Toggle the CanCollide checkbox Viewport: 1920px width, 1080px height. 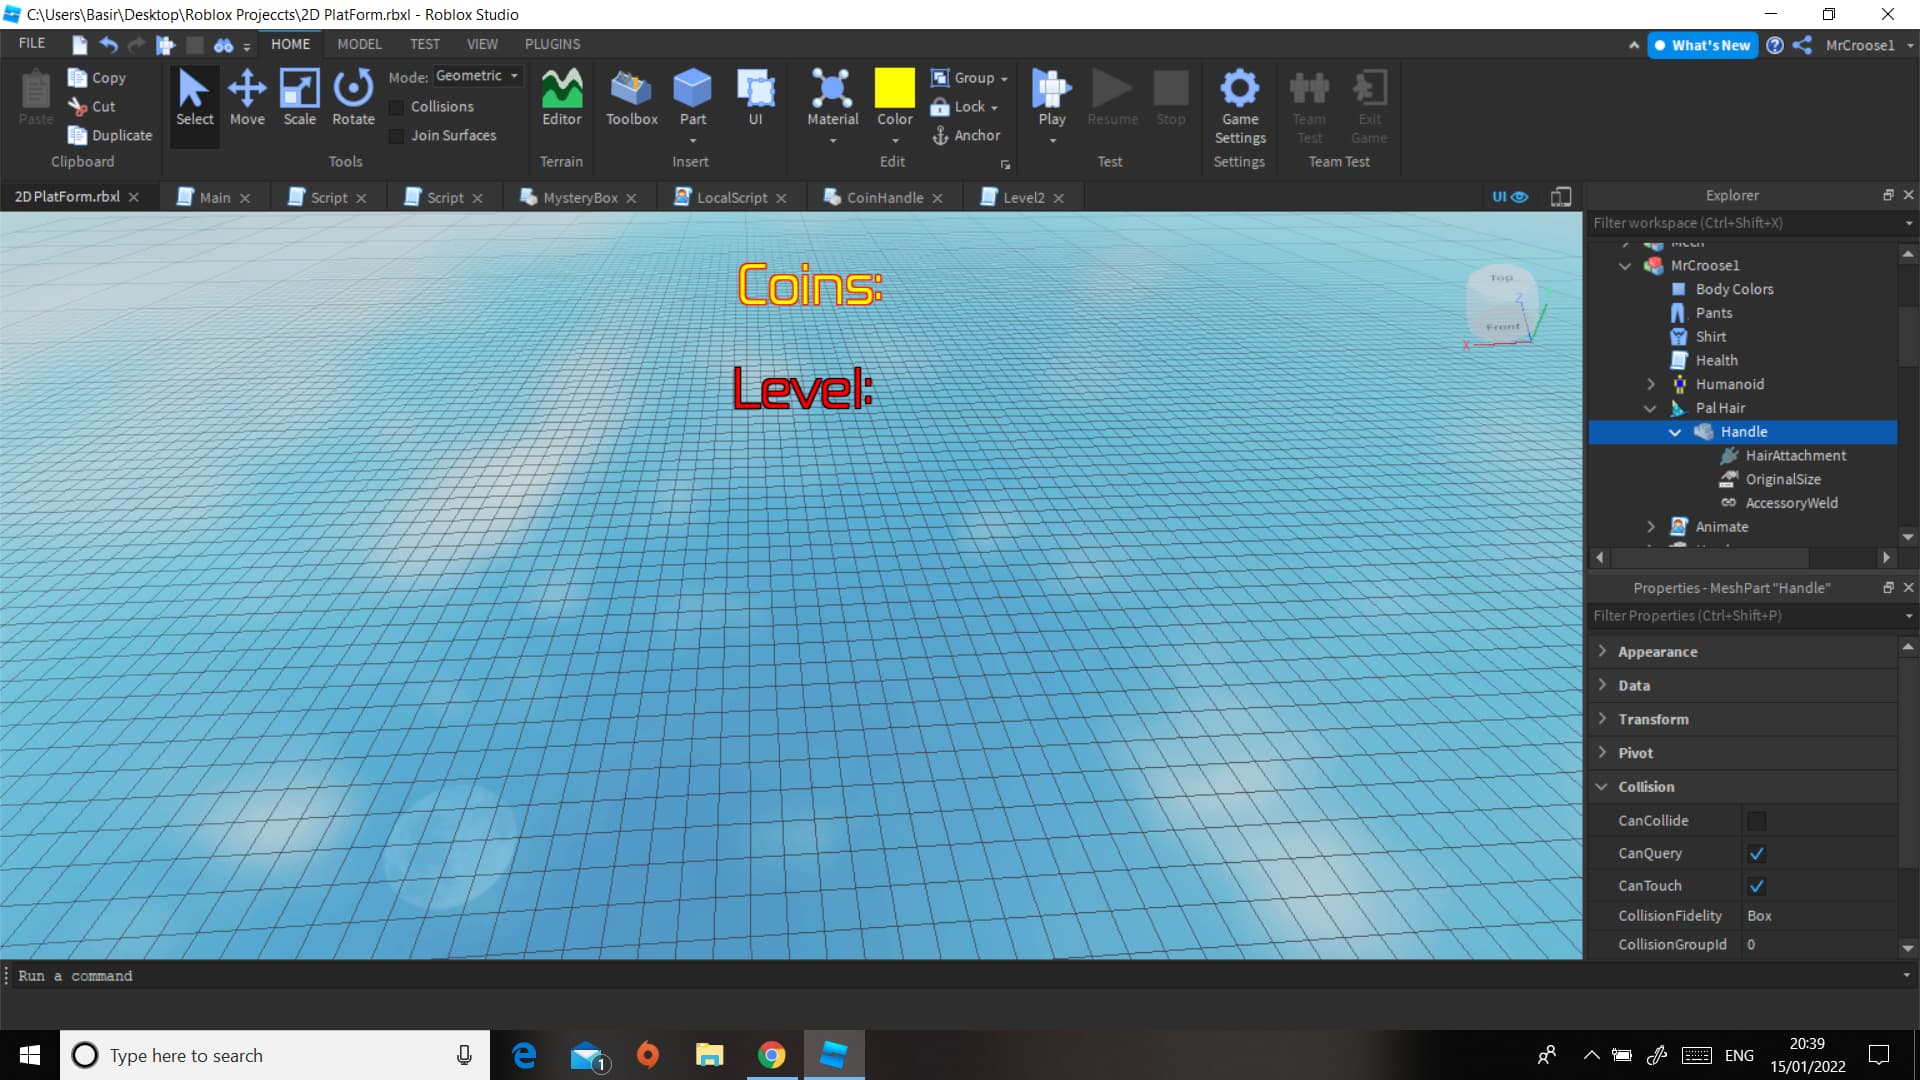(1757, 821)
